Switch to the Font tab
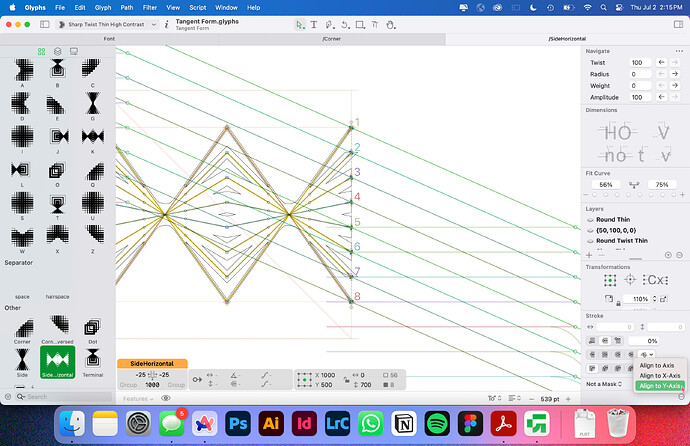The height and width of the screenshot is (446, 690). tap(109, 39)
